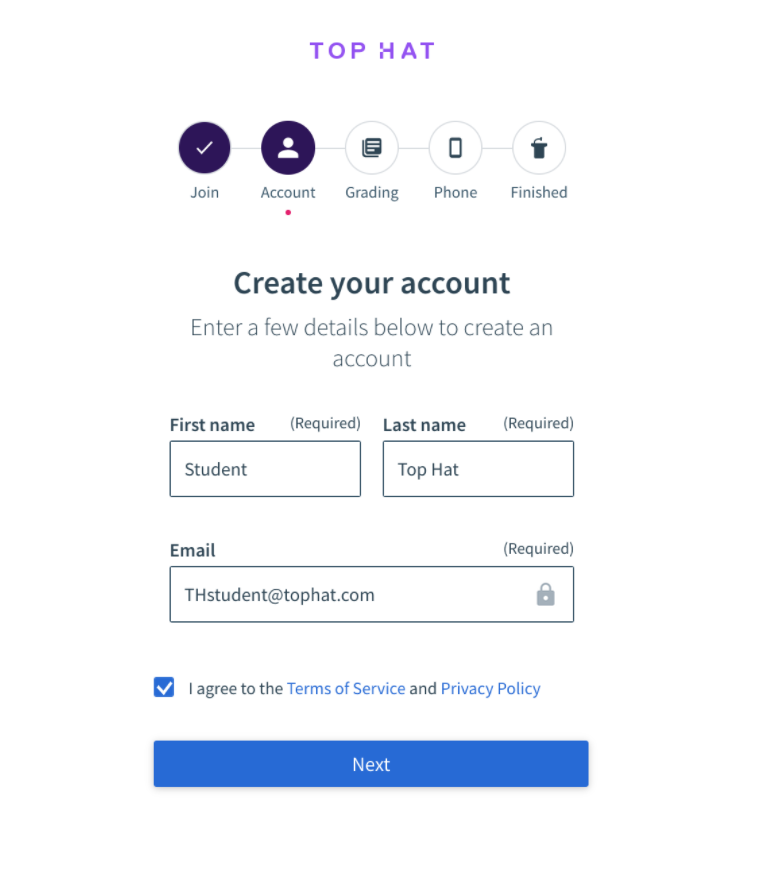Click the Join step checkmark icon
Viewport: 770px width, 870px height.
[x=204, y=148]
